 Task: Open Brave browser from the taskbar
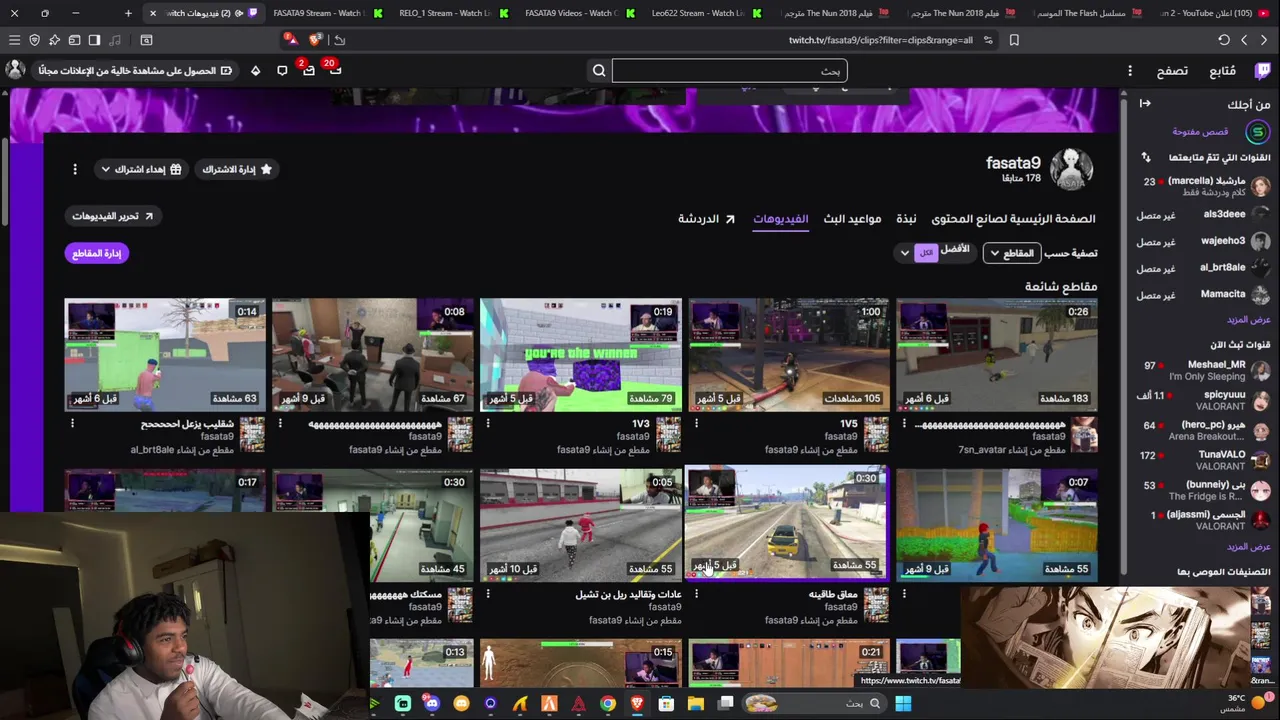(x=637, y=704)
